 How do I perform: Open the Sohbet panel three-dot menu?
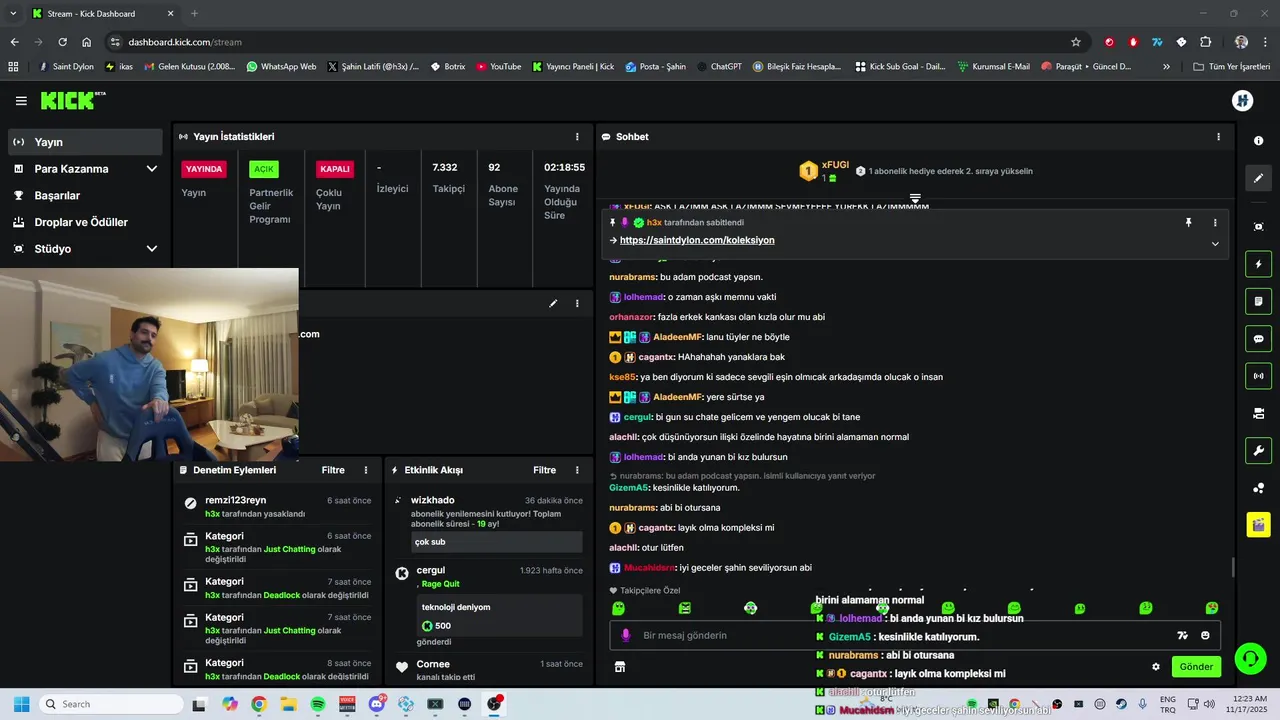(x=1218, y=137)
